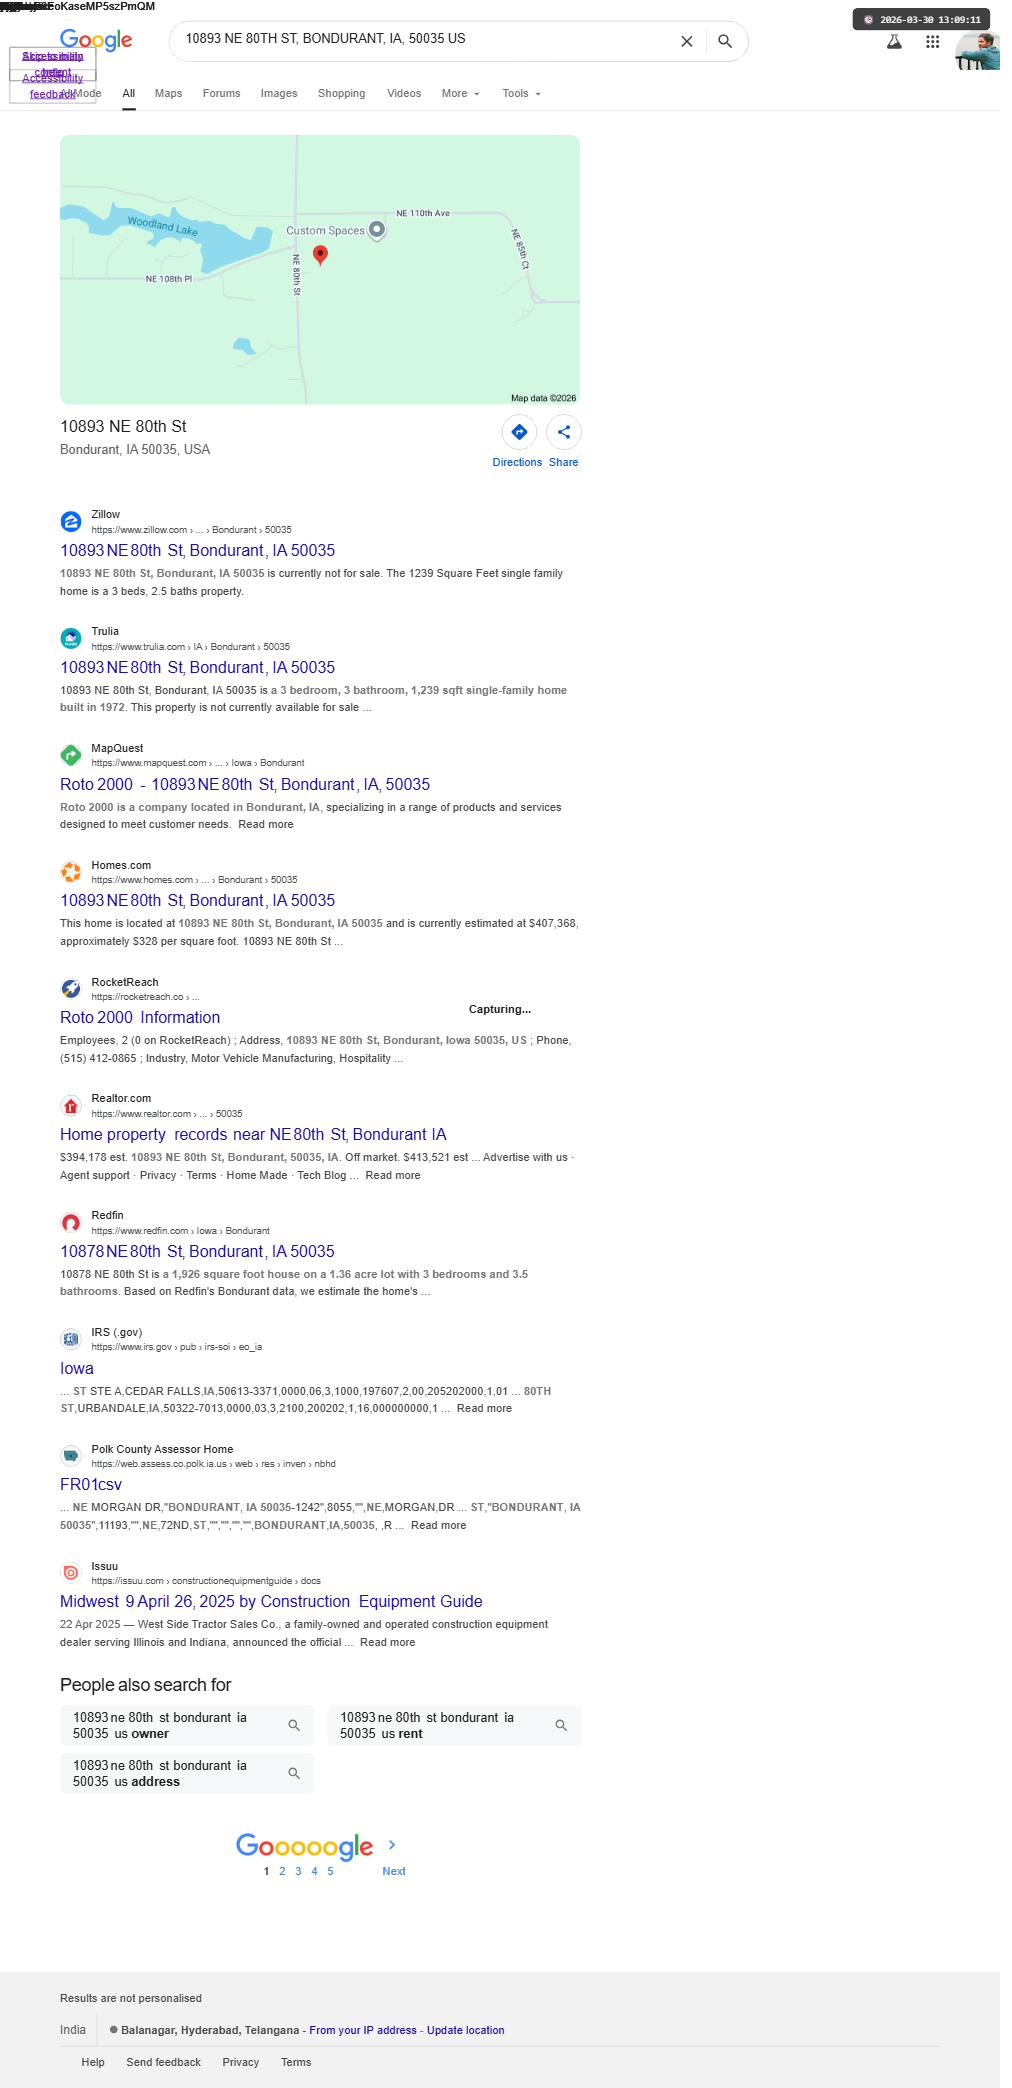Screen dimensions: 1012x2088
Task: Click inside the search input field
Action: (x=425, y=39)
